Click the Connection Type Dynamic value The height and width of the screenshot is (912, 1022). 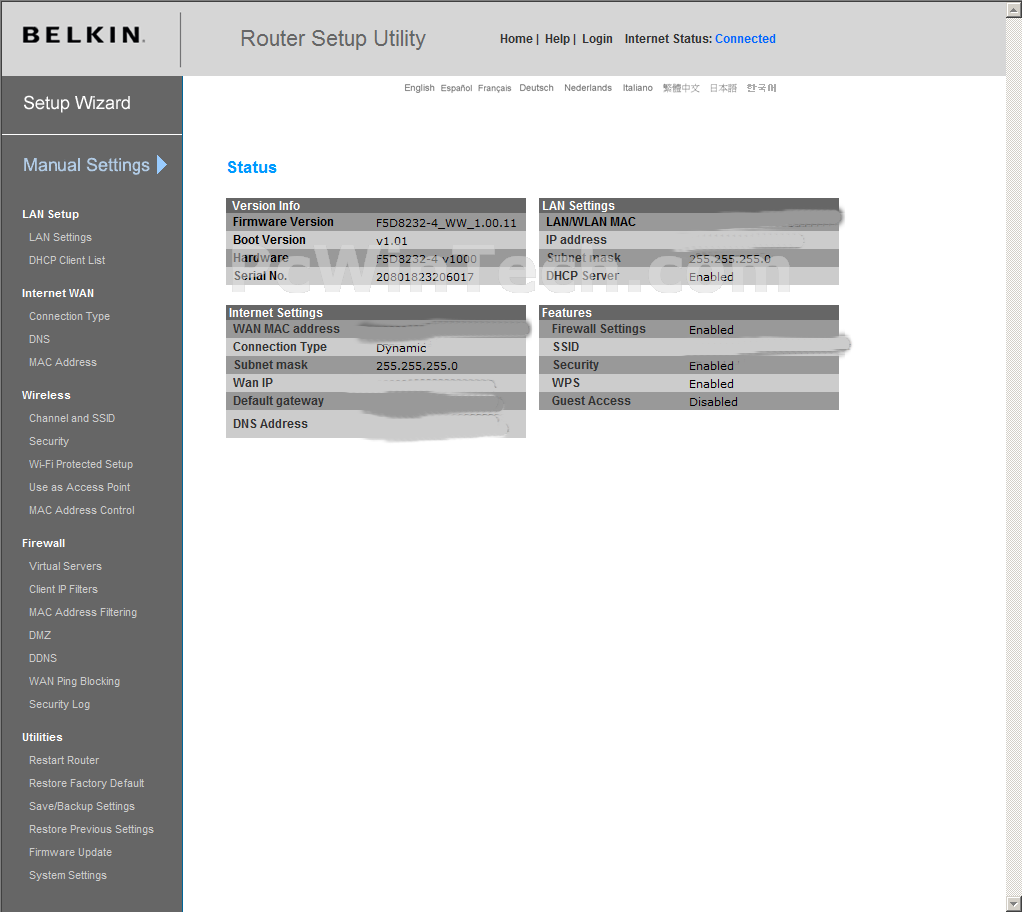pos(401,348)
